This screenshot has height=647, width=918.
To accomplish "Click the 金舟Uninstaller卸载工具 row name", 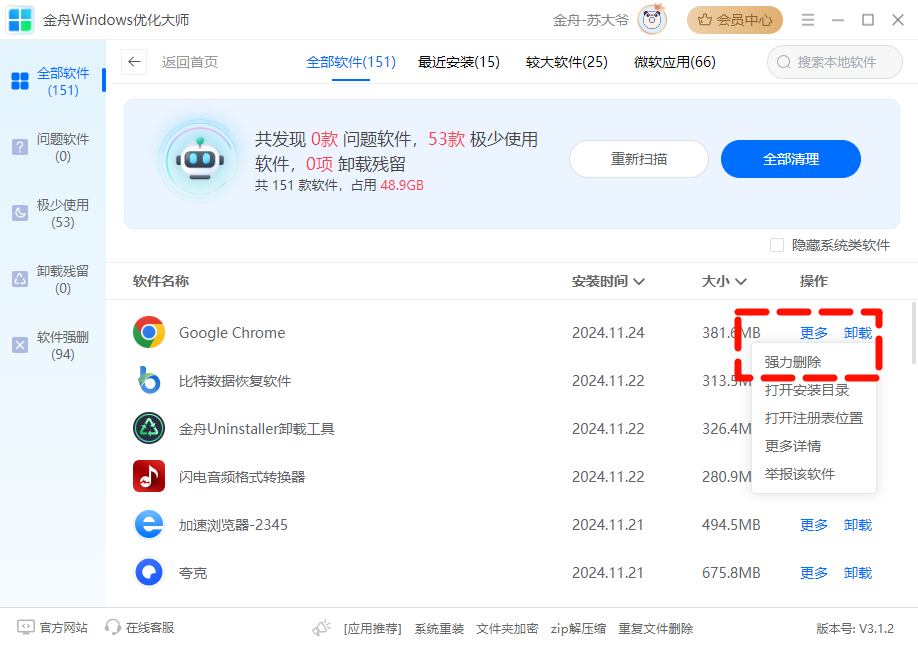I will point(256,429).
